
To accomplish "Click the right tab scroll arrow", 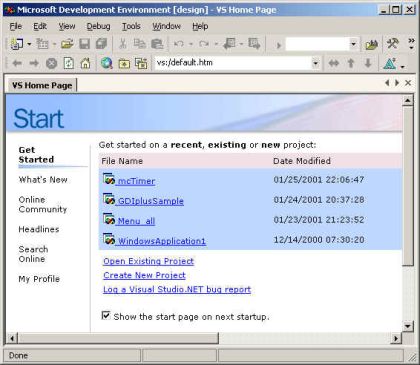I will [397, 83].
